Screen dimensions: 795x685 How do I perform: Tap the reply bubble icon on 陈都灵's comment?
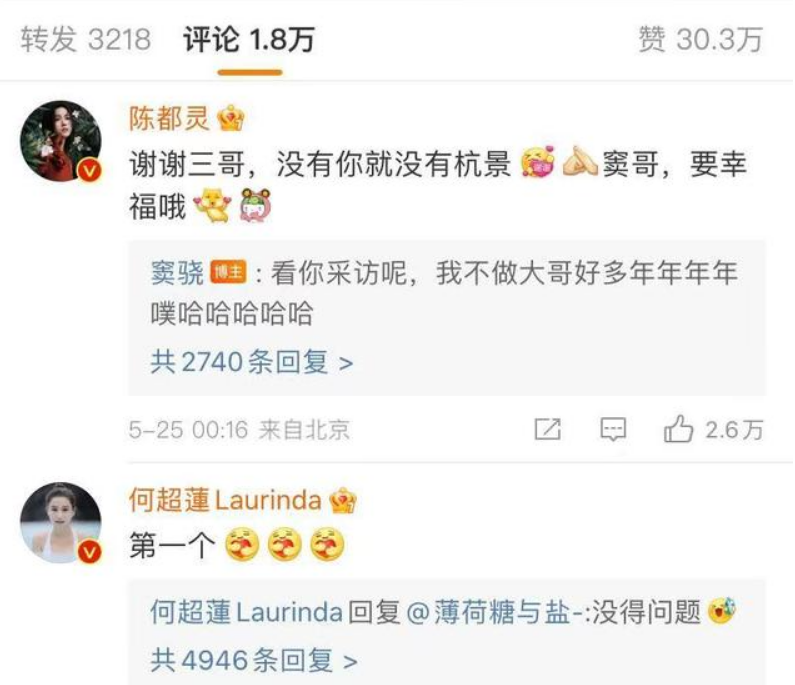click(x=613, y=429)
